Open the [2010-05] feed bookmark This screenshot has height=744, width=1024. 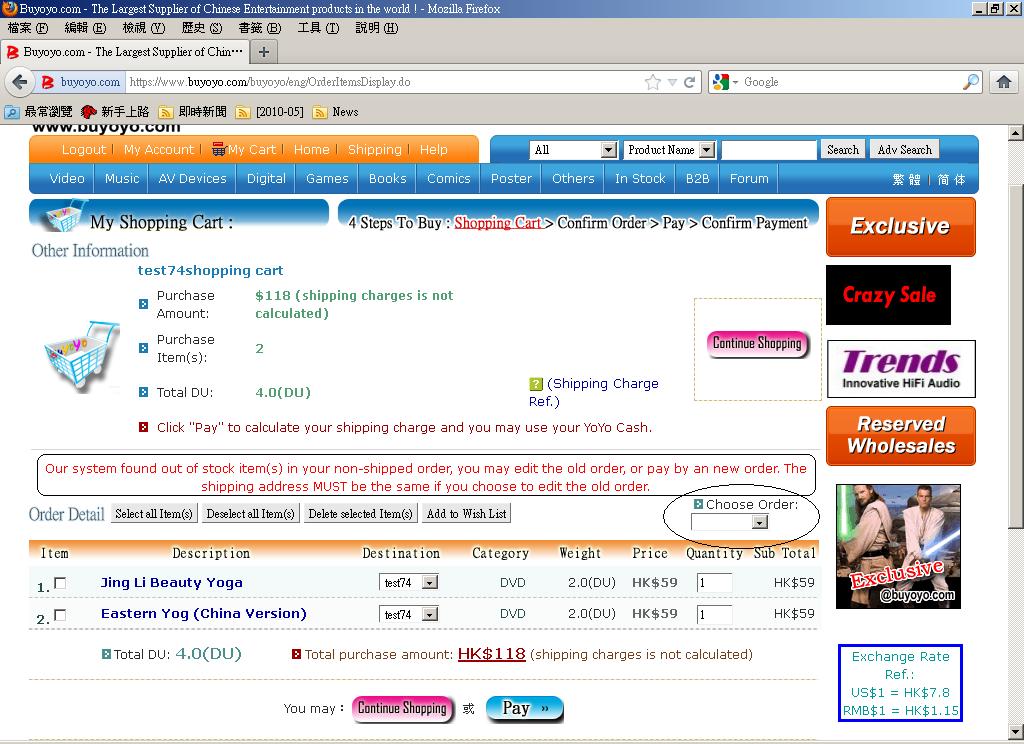click(270, 112)
